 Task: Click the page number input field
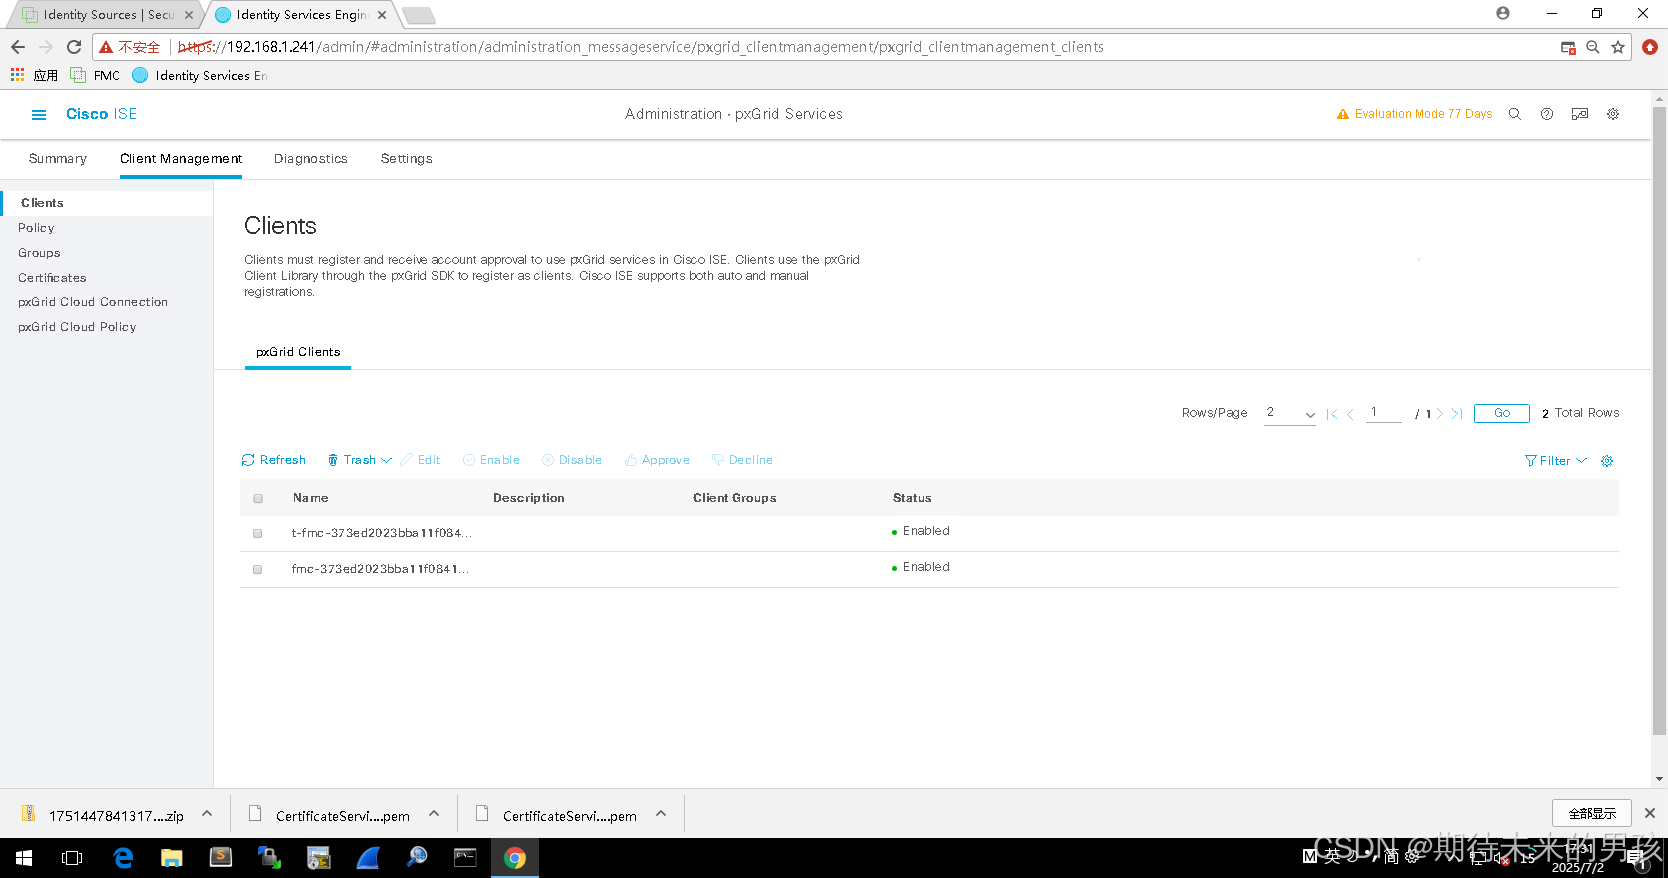coord(1384,412)
